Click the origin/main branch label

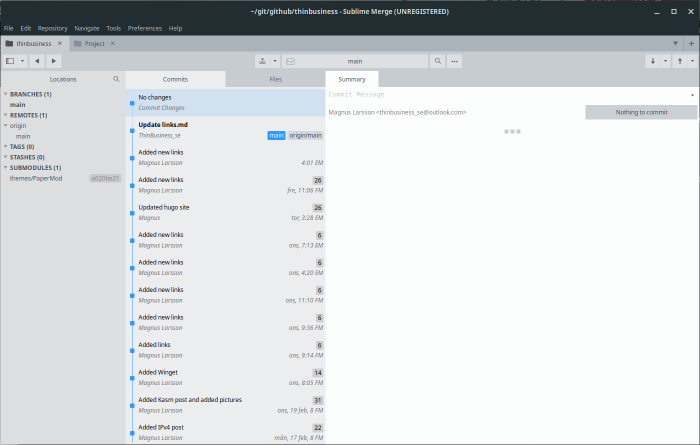click(x=305, y=135)
